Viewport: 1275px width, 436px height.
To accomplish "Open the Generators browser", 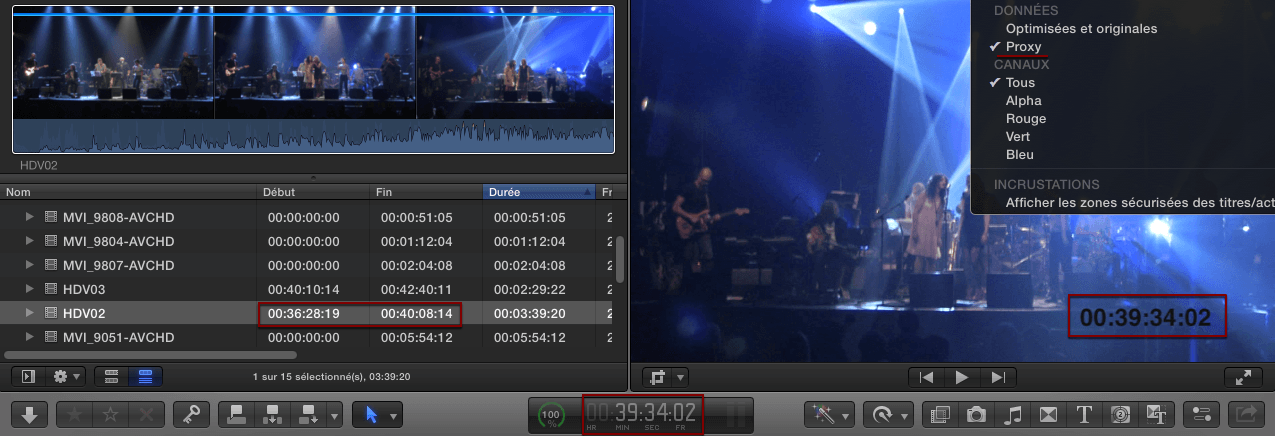I will (x=1120, y=414).
